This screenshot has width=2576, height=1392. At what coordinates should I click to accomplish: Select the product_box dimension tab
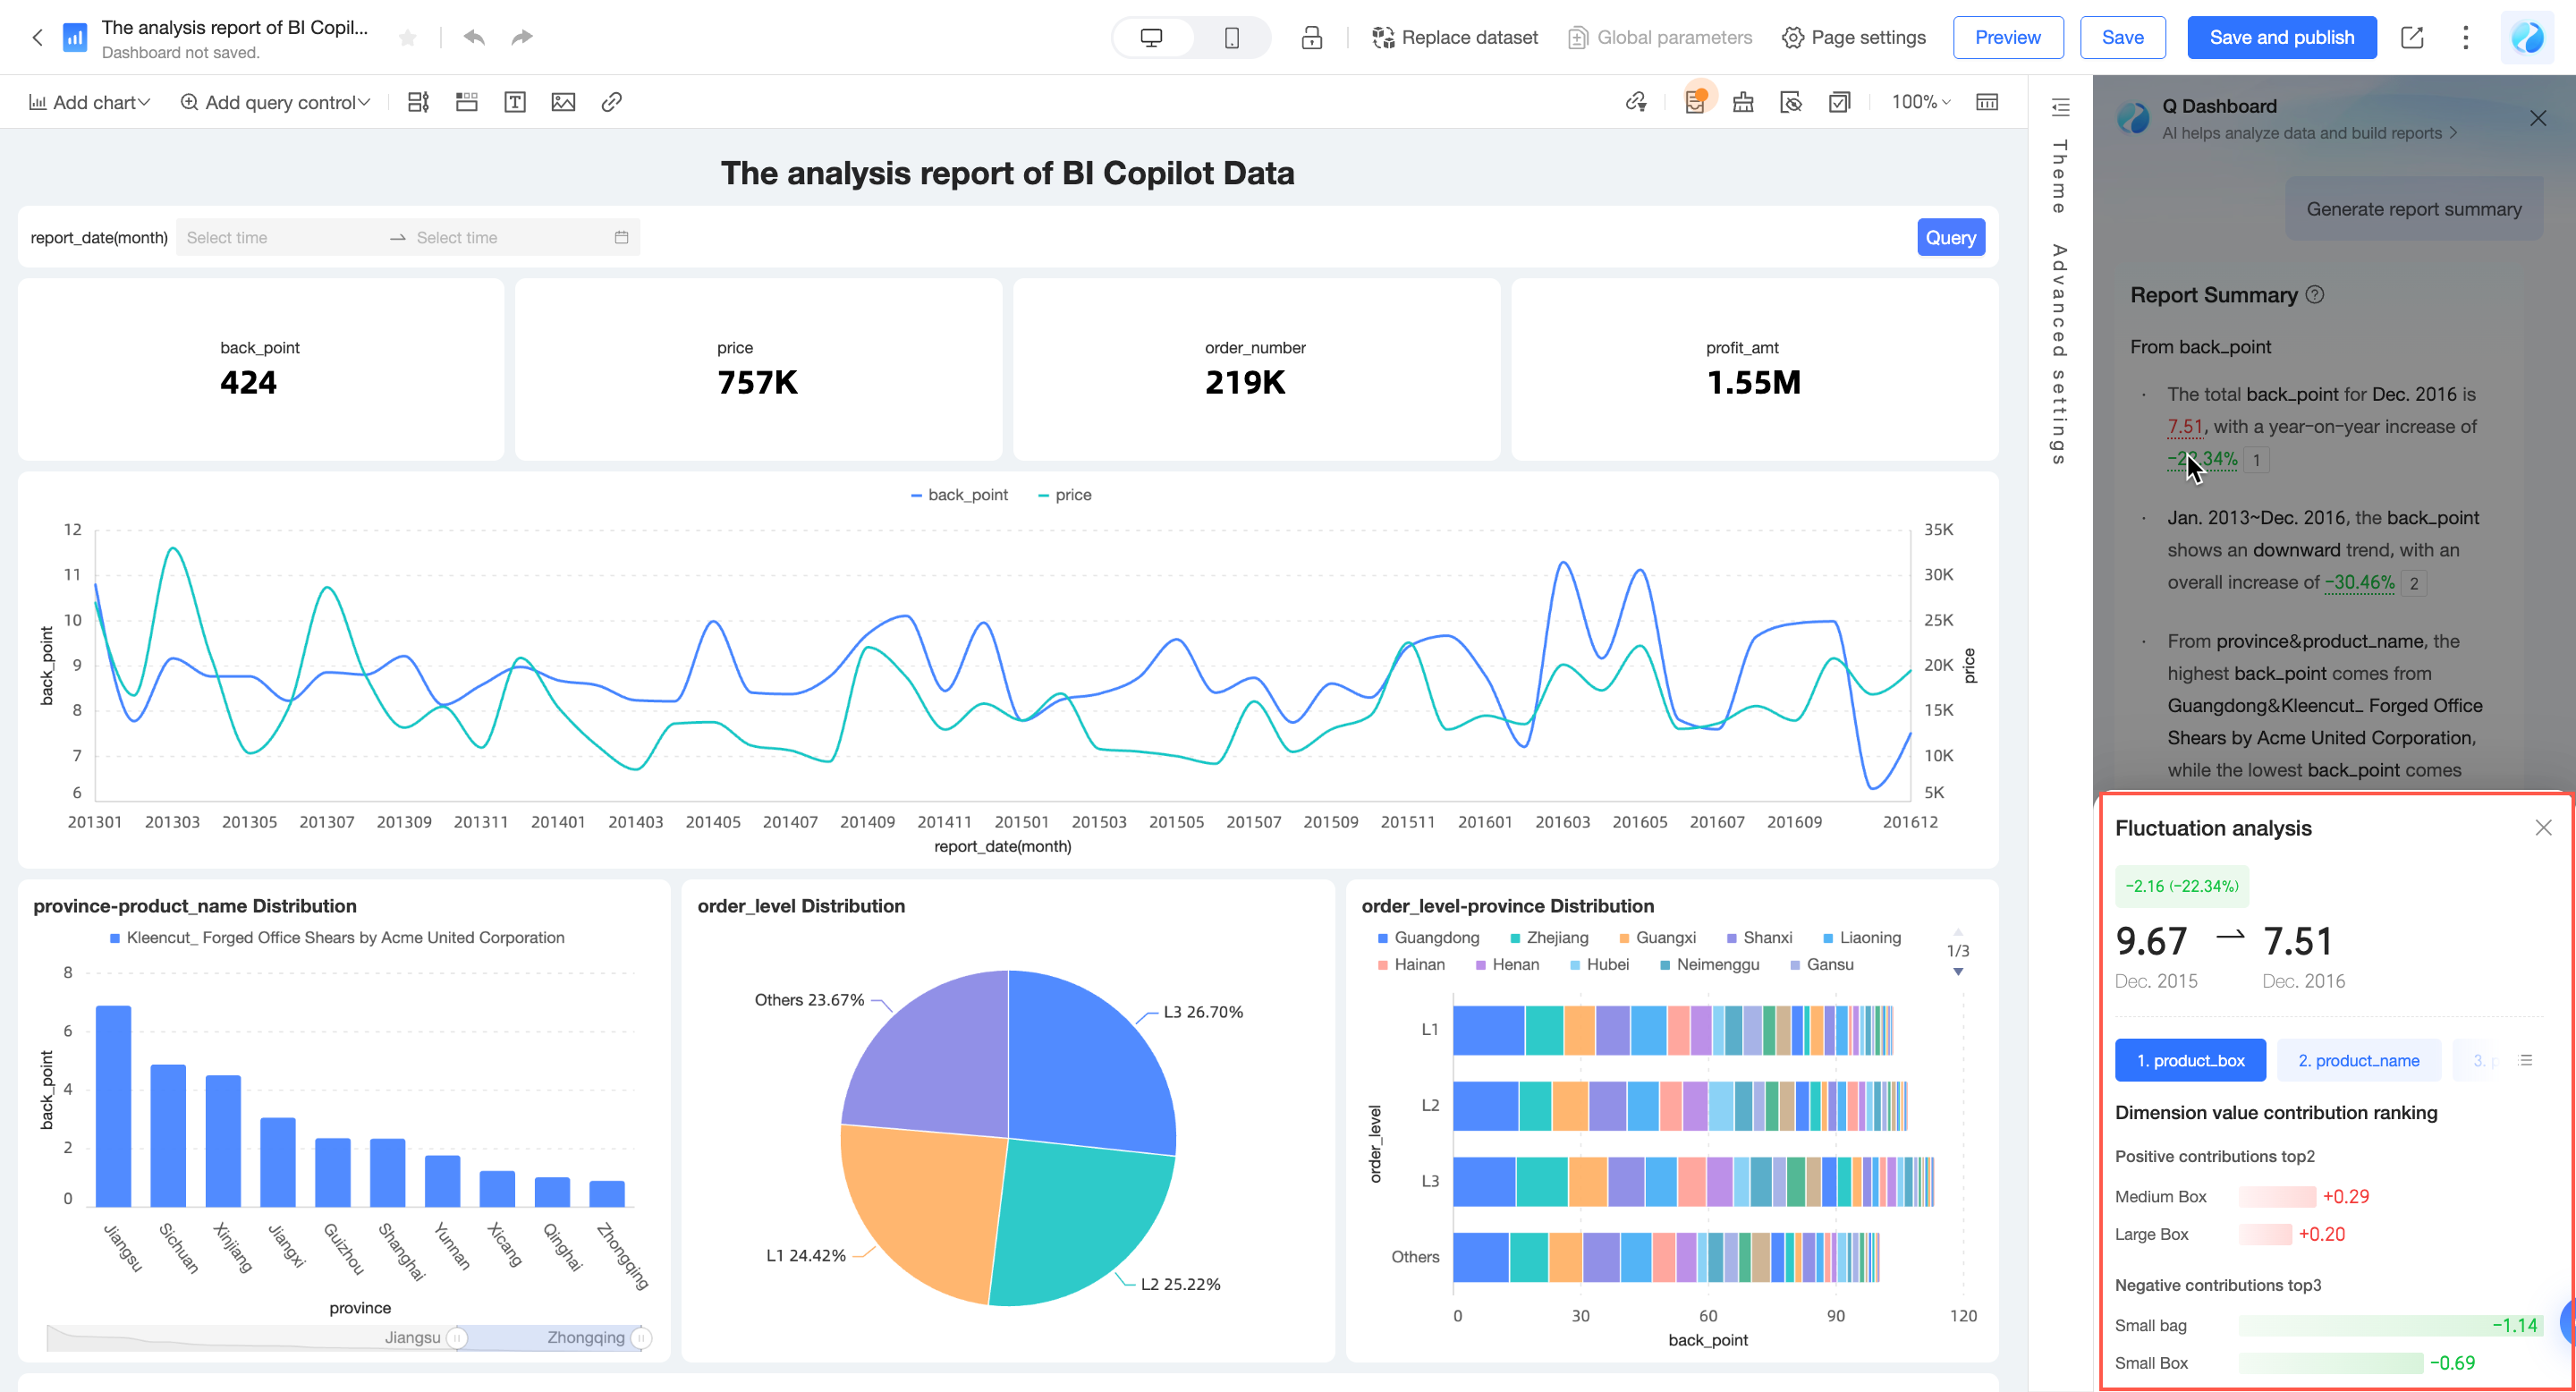coord(2190,1060)
